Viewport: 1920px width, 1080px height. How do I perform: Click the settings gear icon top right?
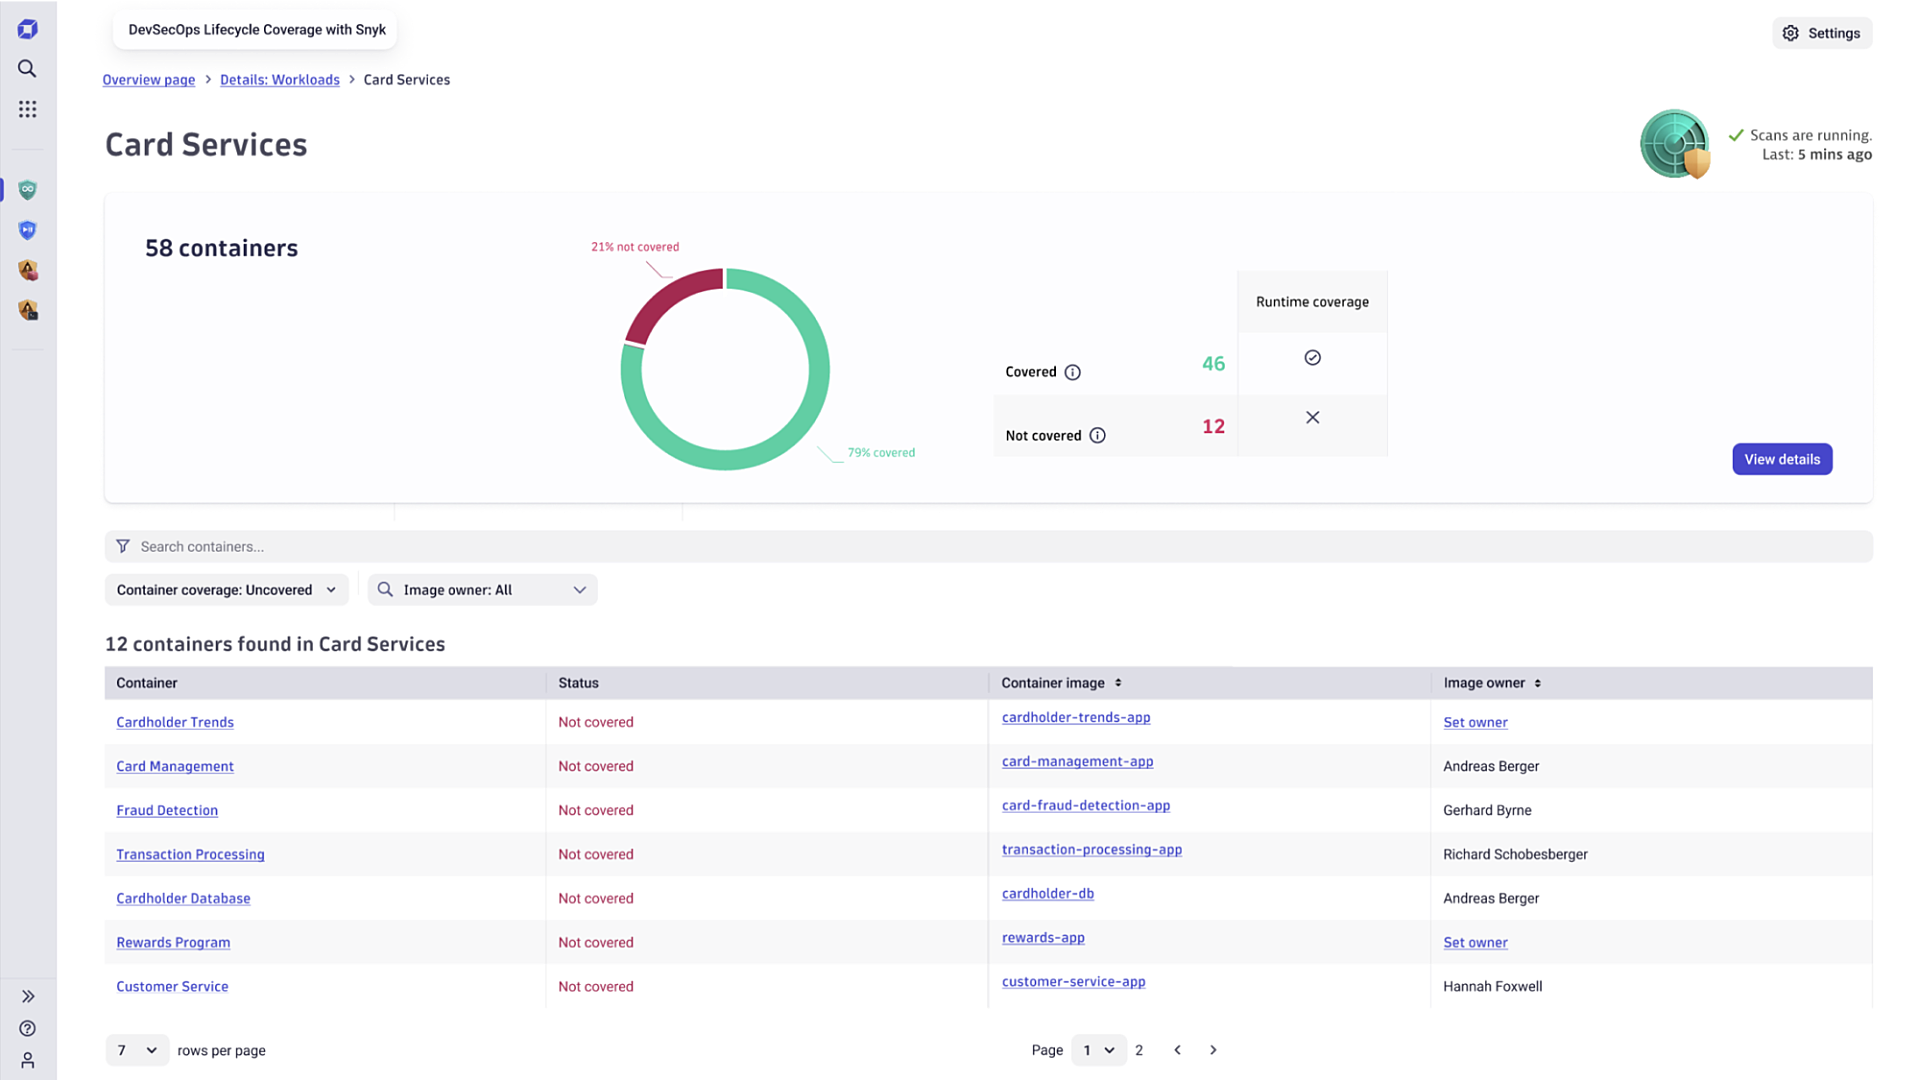1792,33
